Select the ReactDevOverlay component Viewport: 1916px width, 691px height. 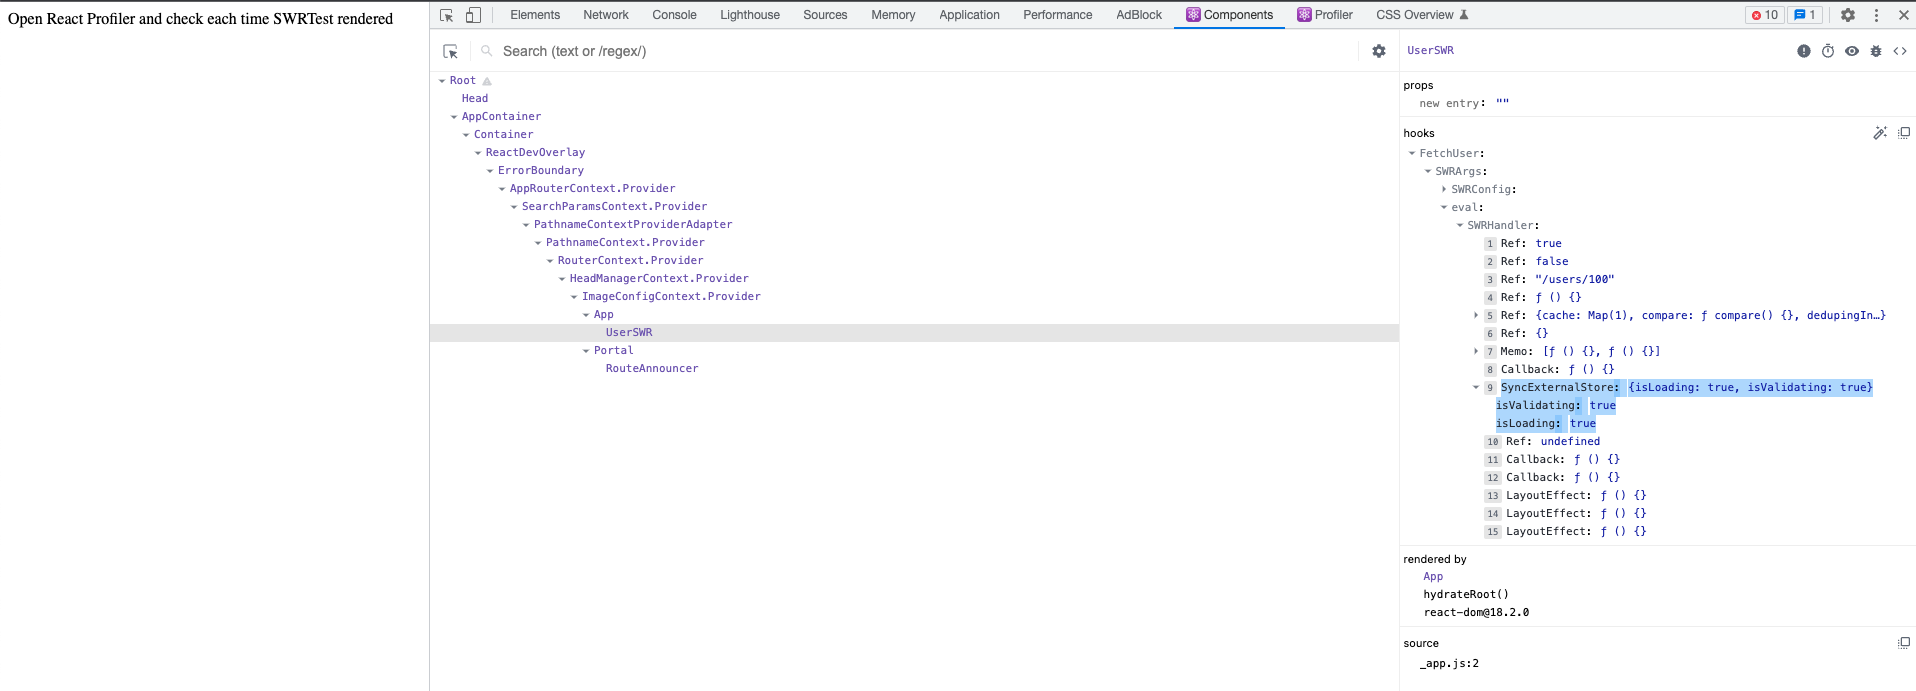pos(535,152)
